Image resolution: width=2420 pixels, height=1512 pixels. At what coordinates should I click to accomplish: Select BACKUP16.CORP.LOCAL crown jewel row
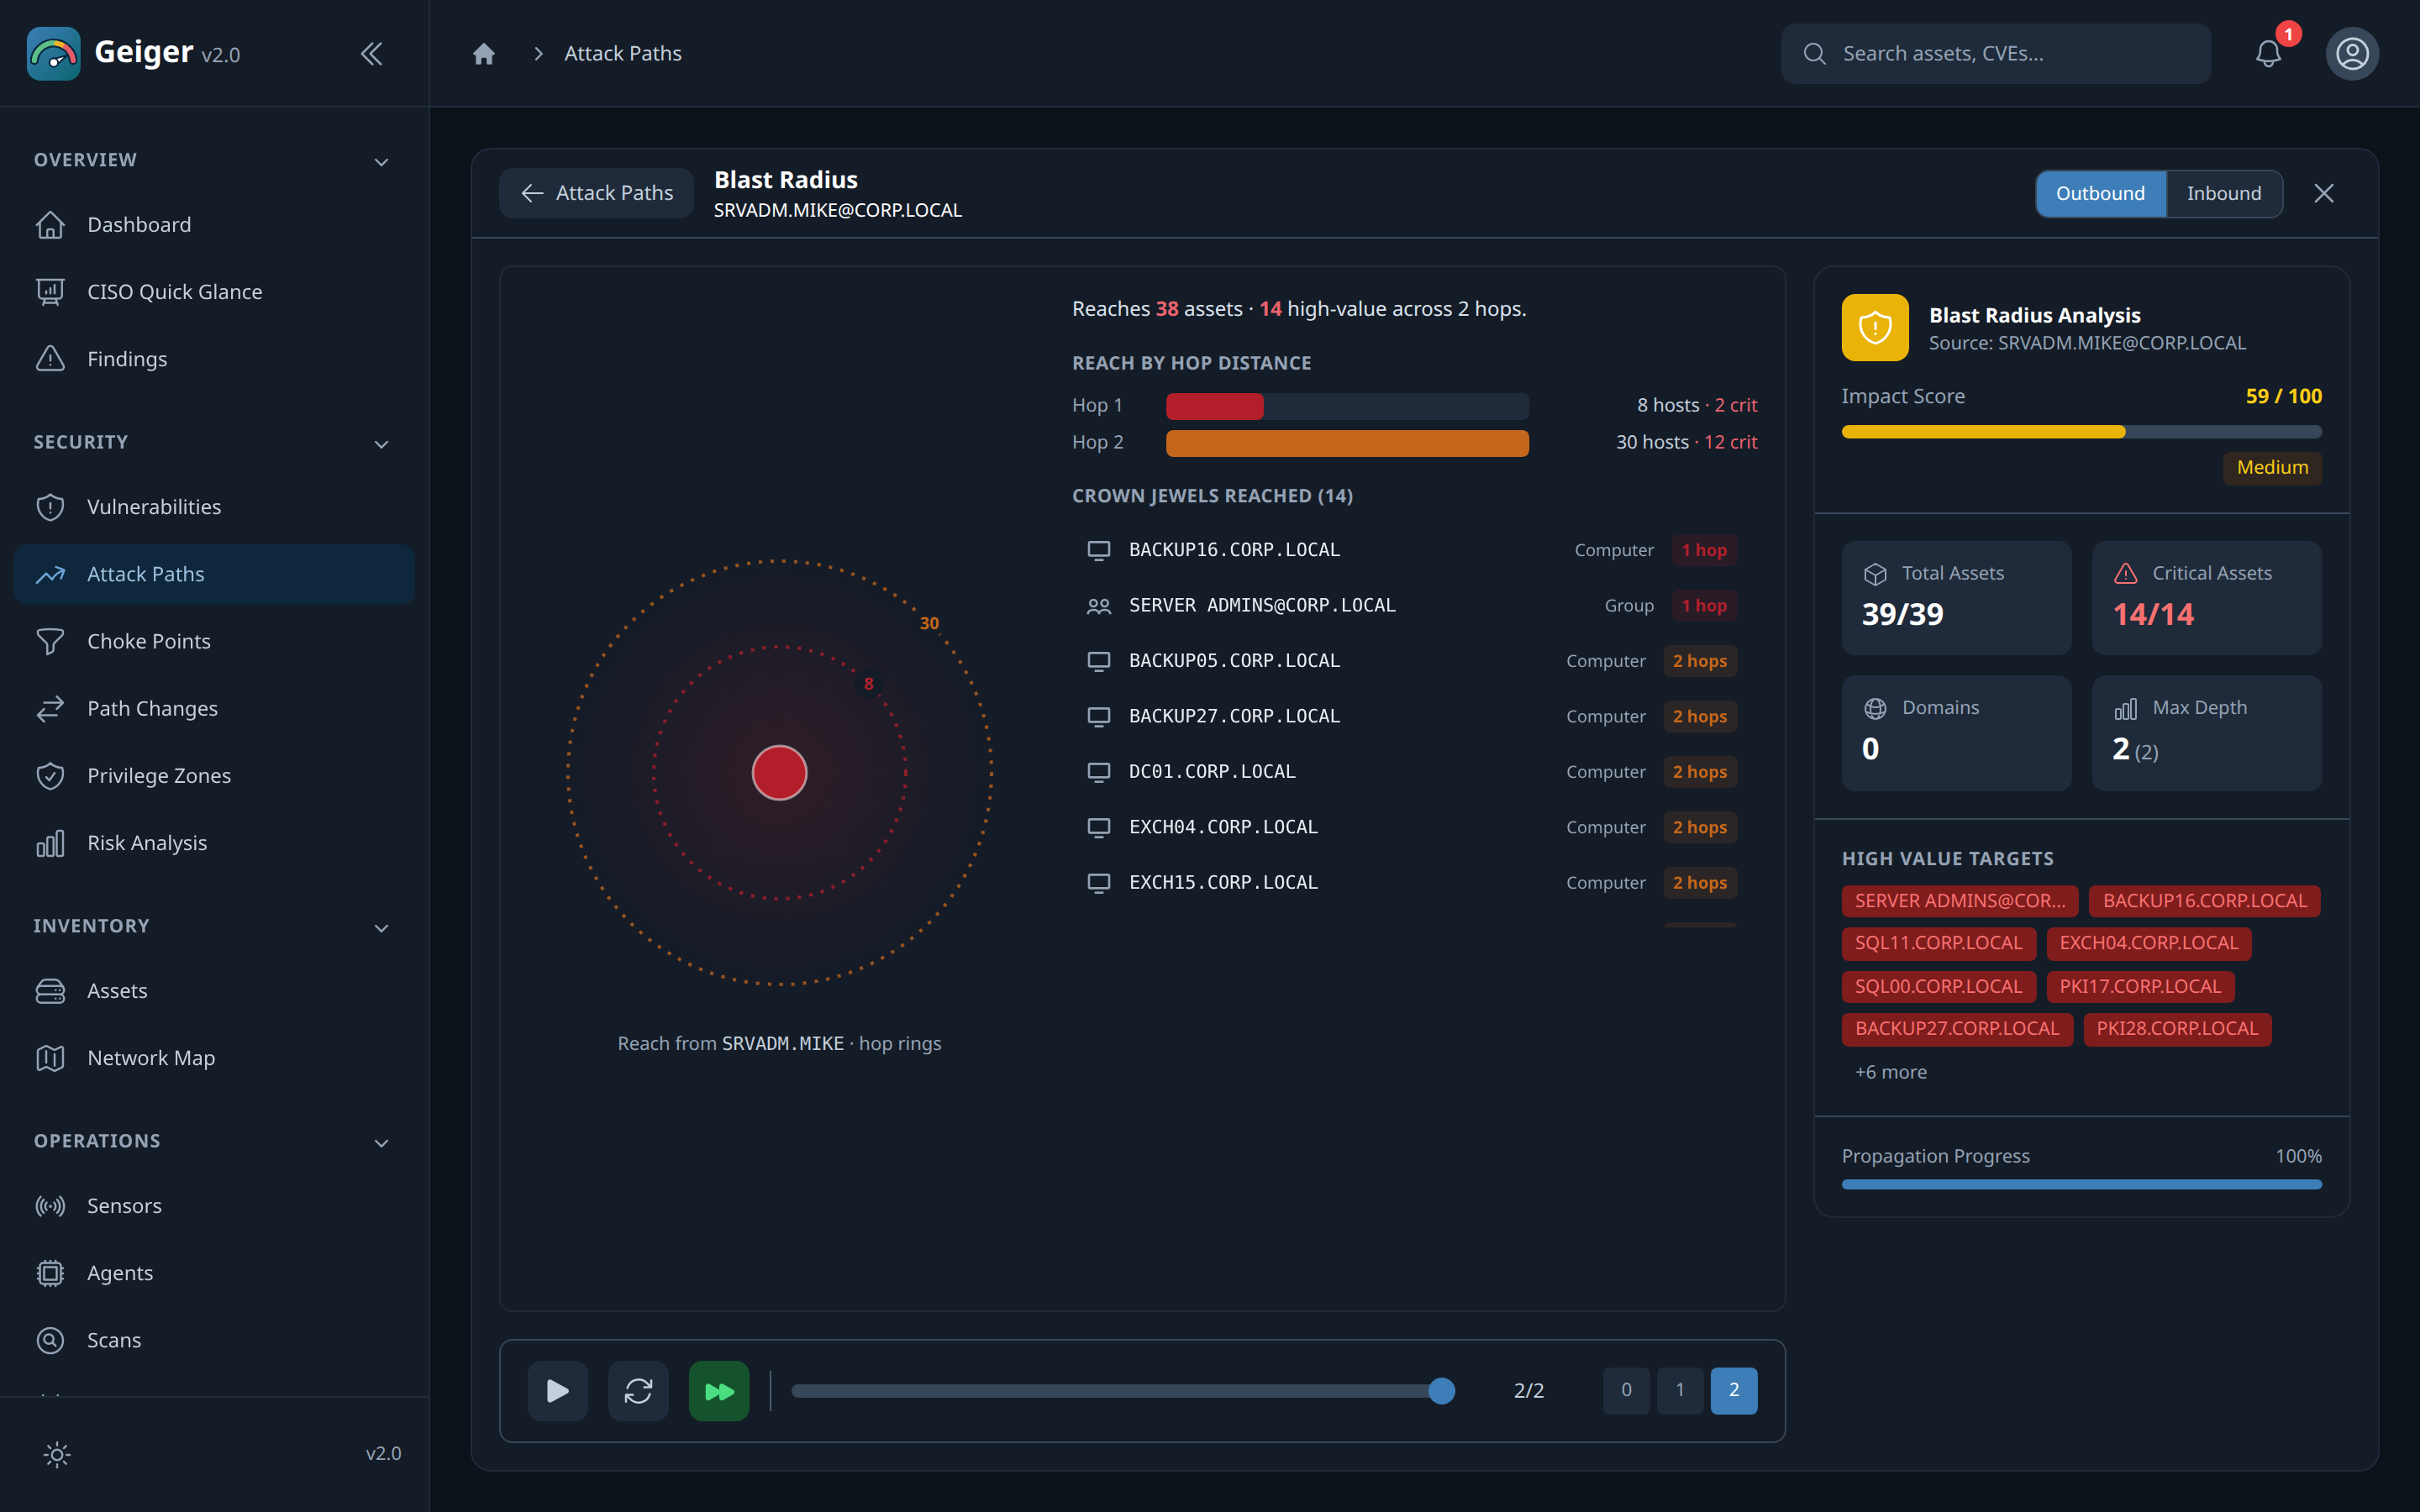(1414, 550)
